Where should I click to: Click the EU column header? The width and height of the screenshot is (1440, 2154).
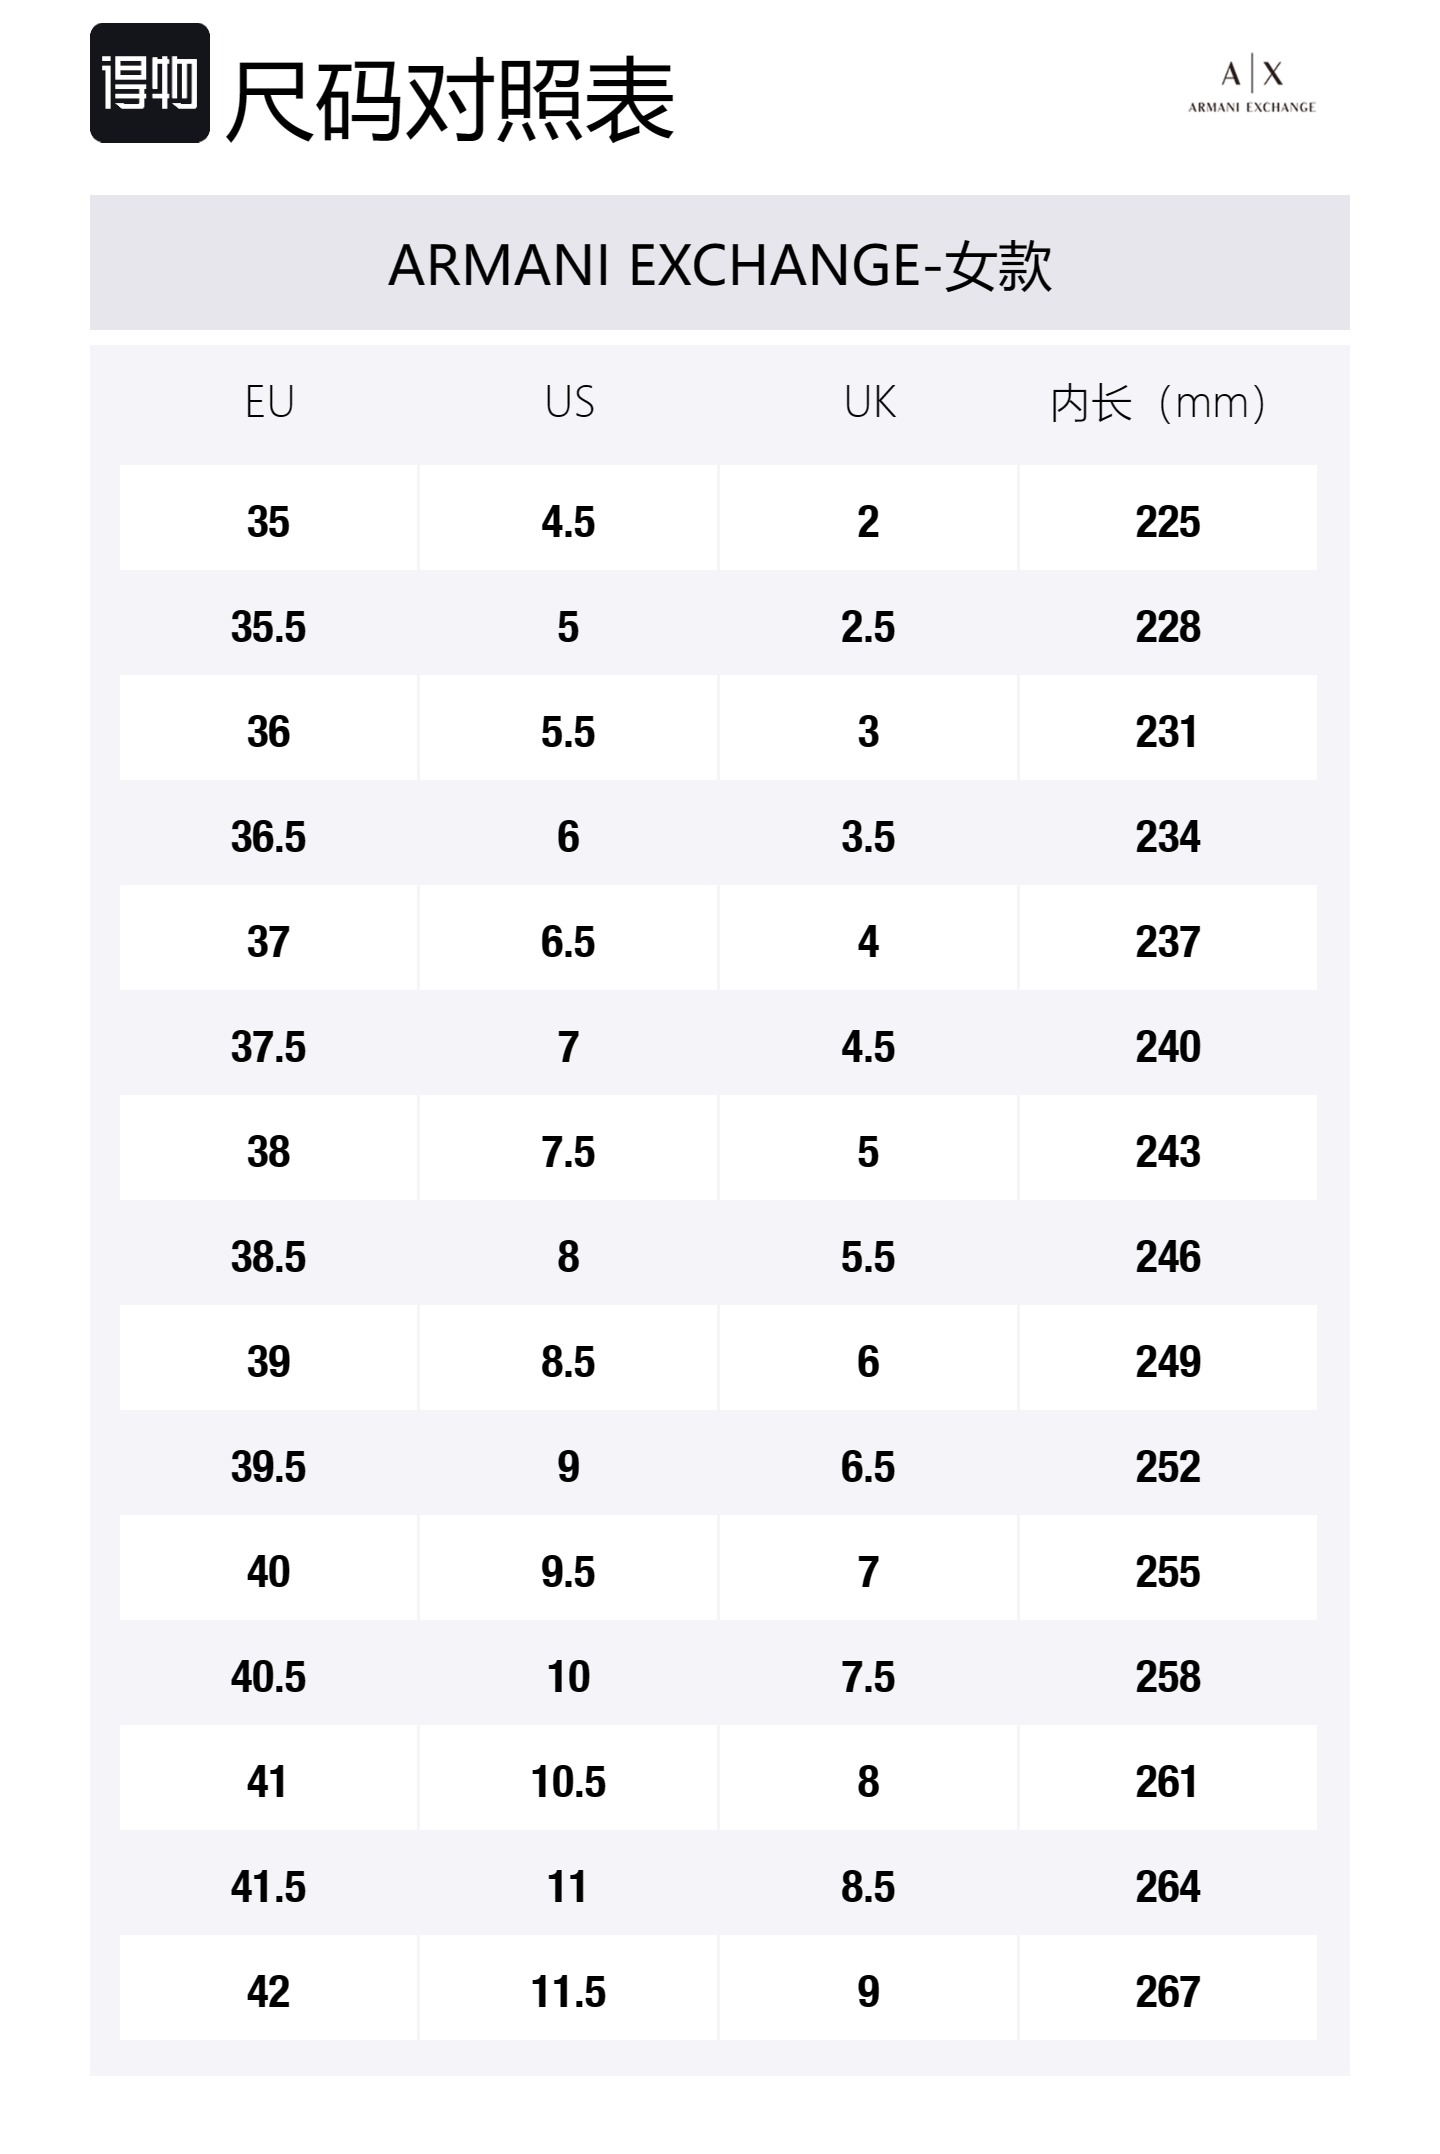point(269,402)
